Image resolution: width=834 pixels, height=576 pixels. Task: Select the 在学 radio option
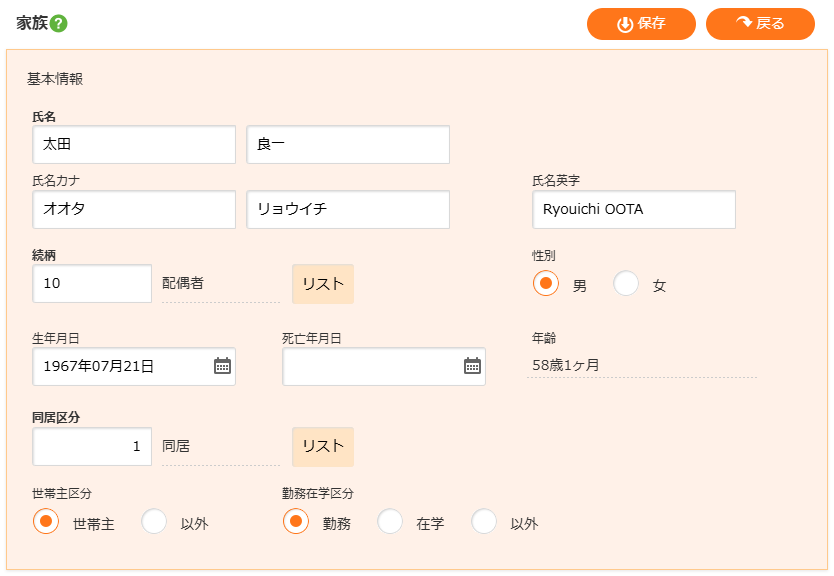click(390, 521)
